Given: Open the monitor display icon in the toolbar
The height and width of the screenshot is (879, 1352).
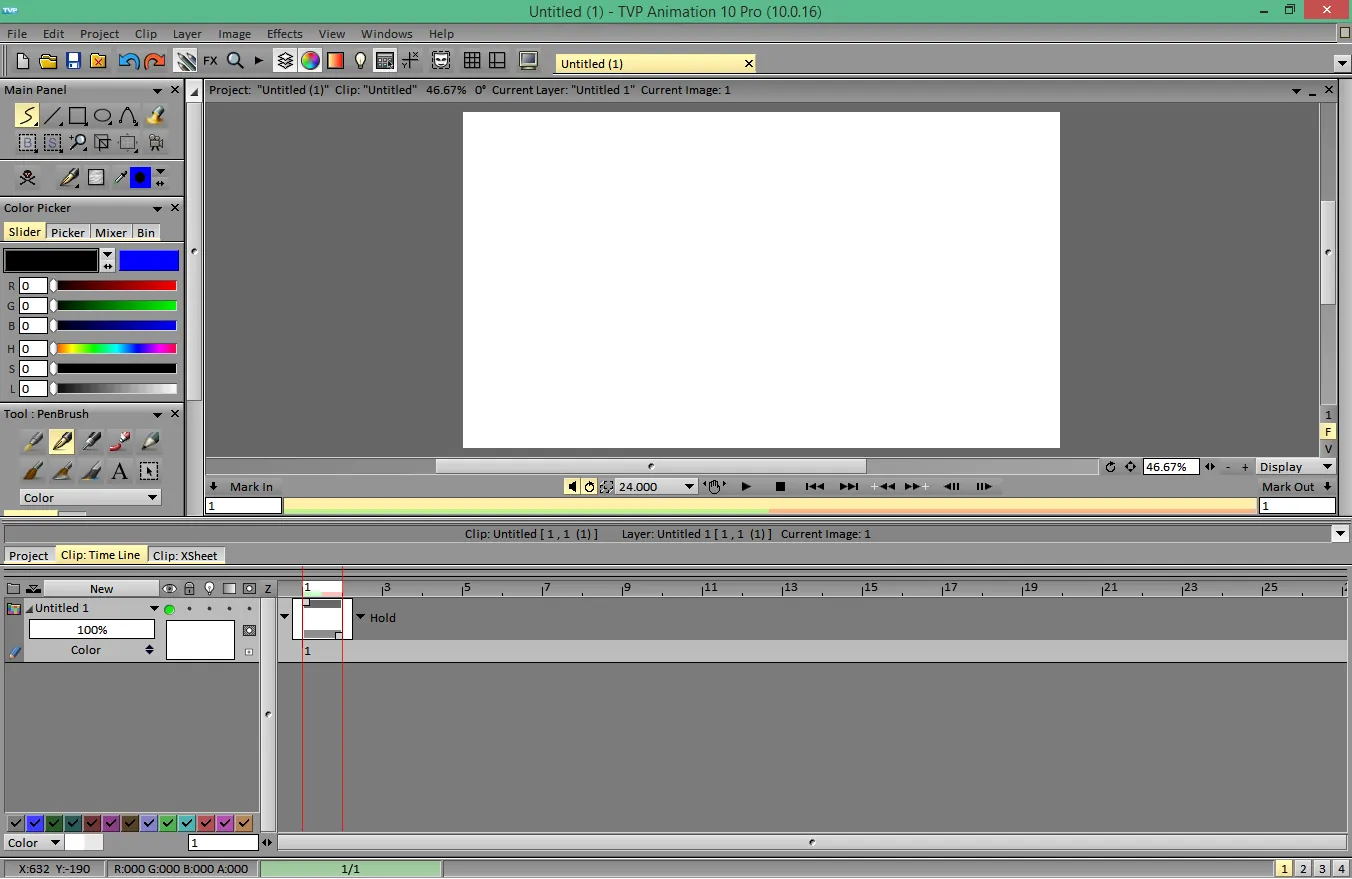Looking at the screenshot, I should pos(528,61).
